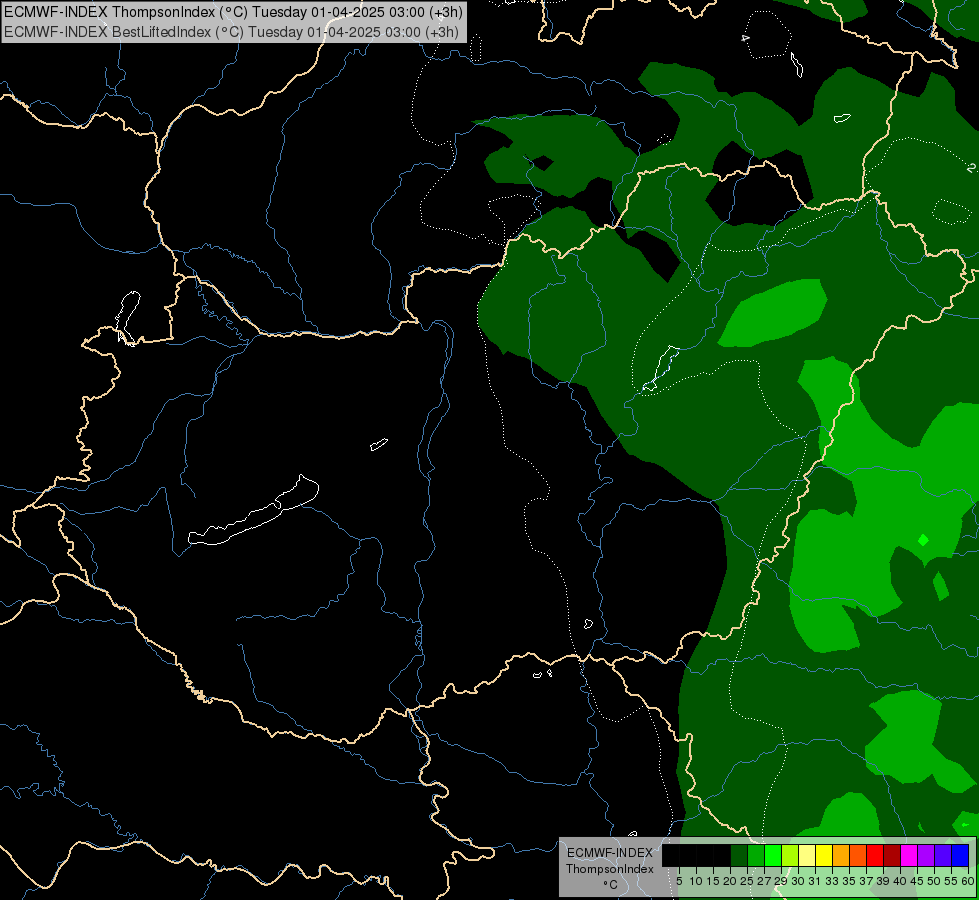Select the purple 45–50 legend swatch
979x900 pixels.
(x=926, y=855)
